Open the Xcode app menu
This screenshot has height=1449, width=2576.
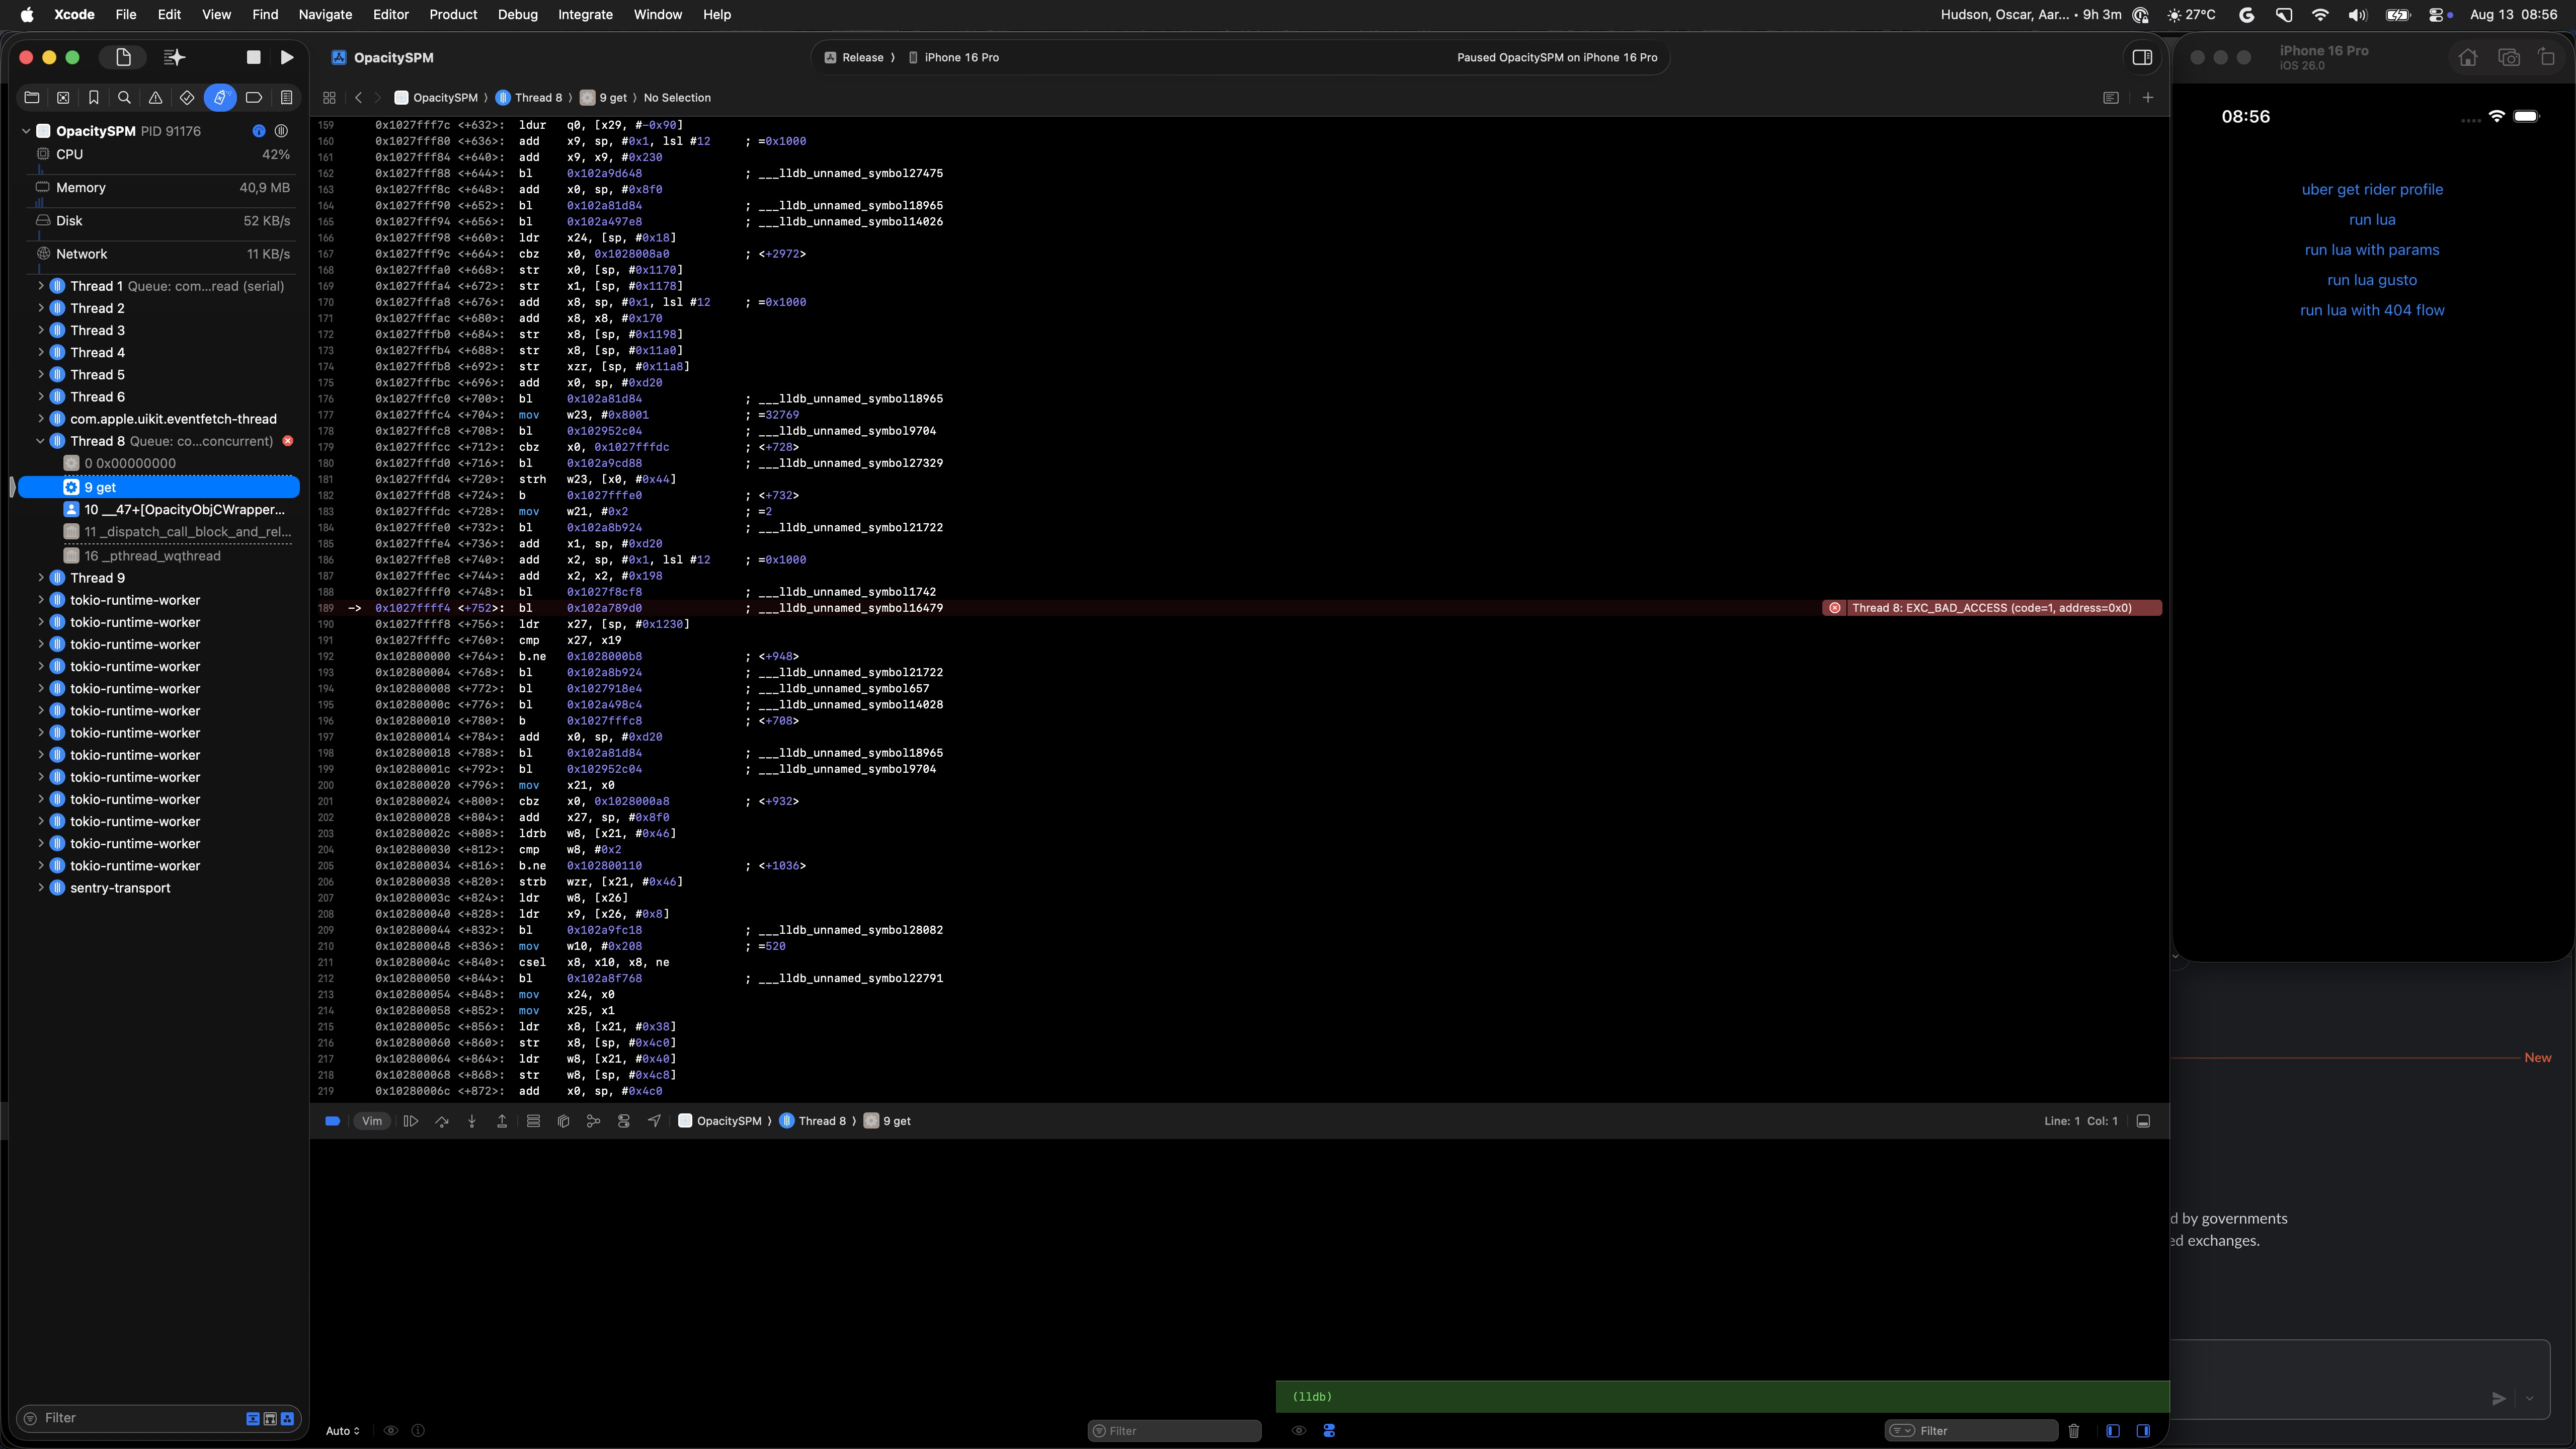pos(74,14)
